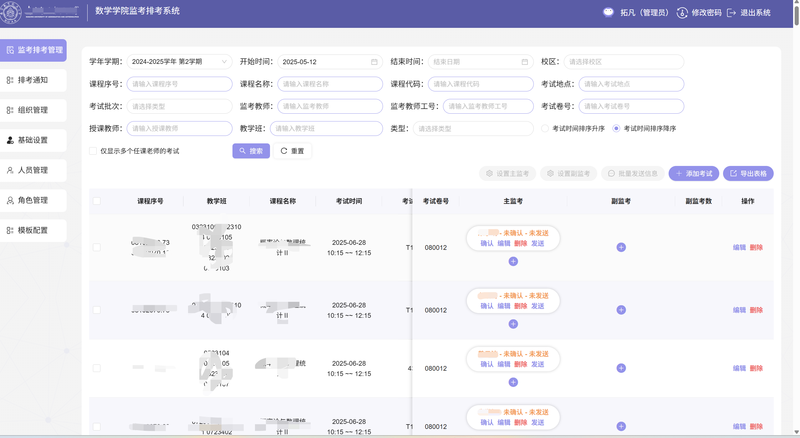This screenshot has height=438, width=800.
Task: Click 删除 in second row 主监考 card
Action: (x=520, y=306)
